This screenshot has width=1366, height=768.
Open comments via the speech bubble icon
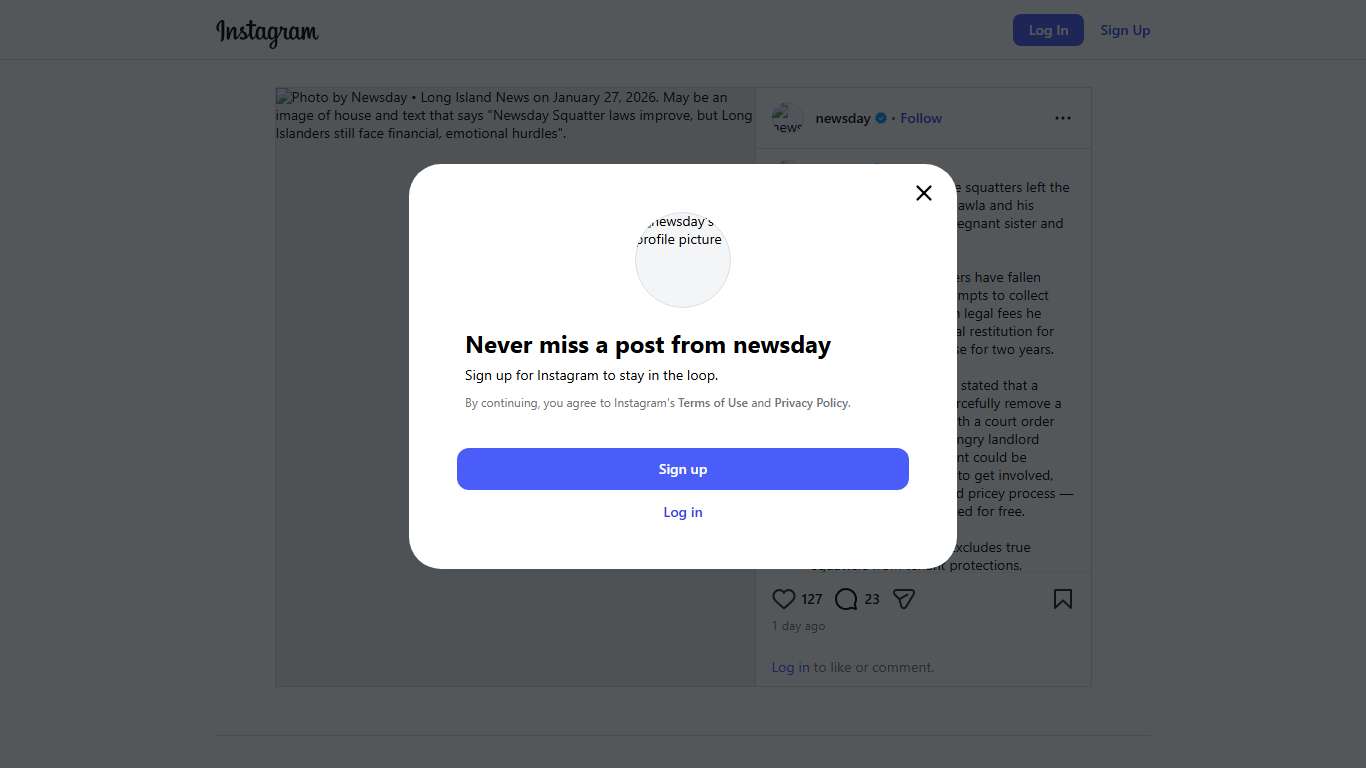846,599
